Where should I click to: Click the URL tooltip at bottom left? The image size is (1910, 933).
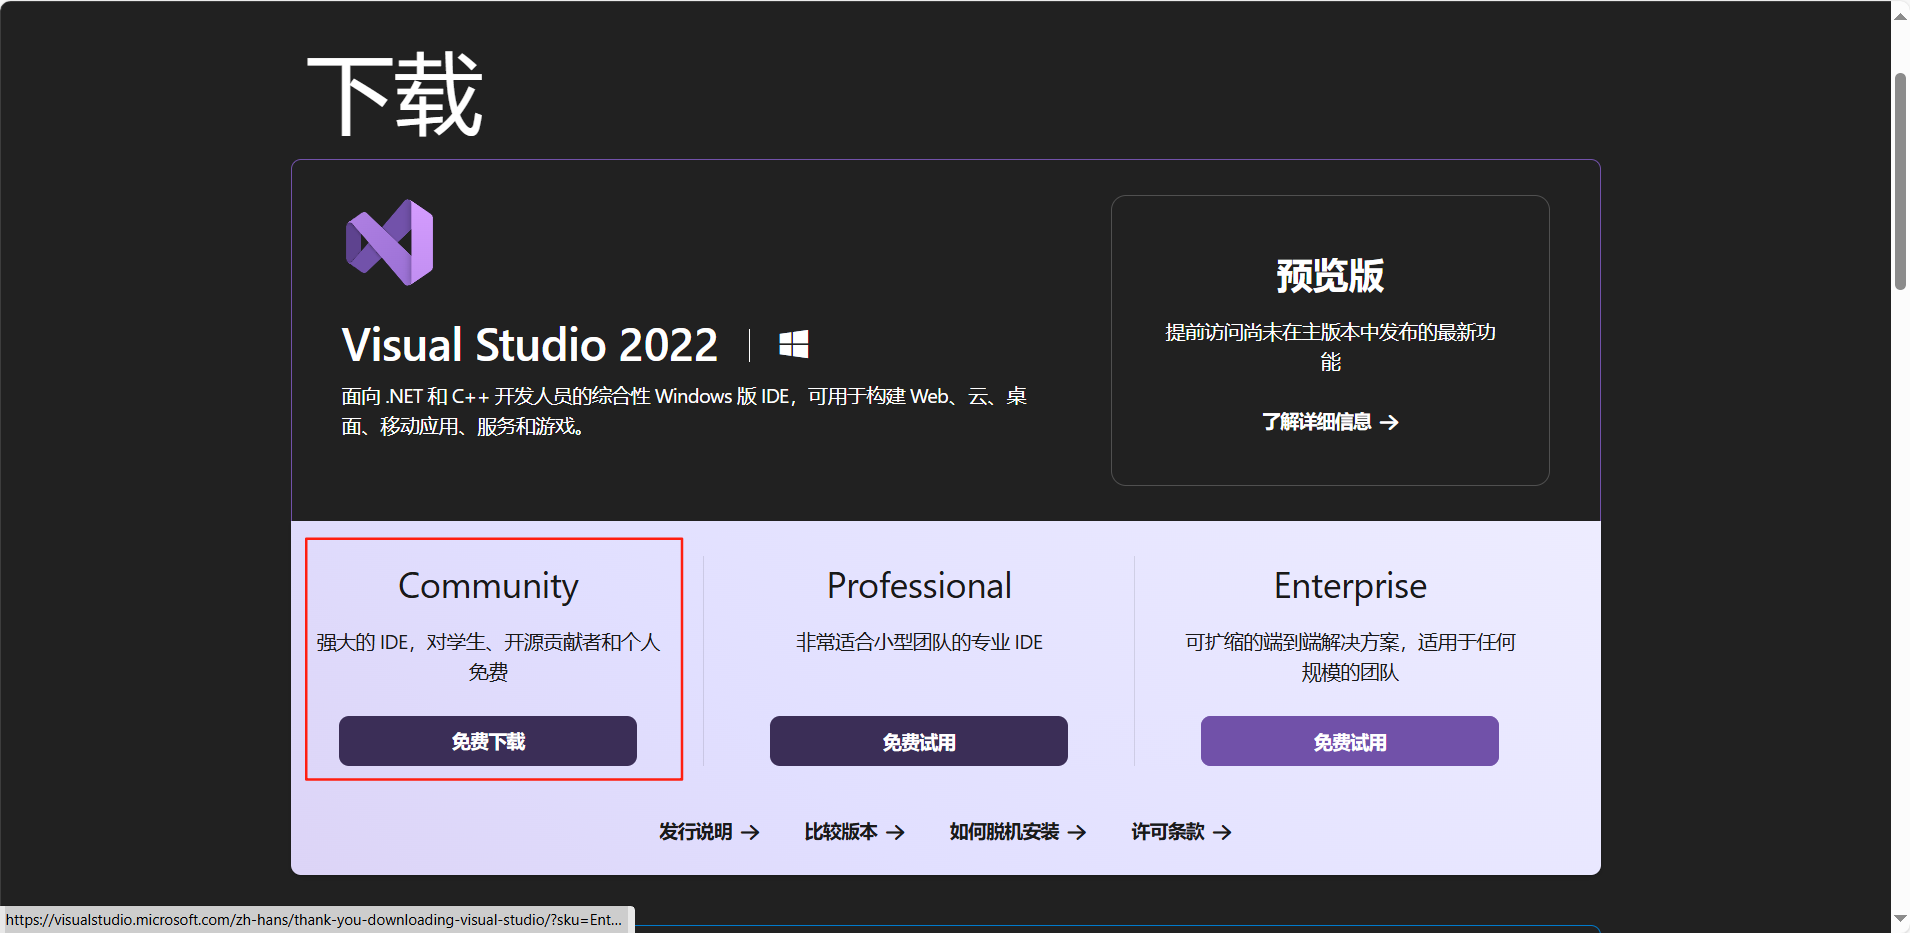click(315, 919)
